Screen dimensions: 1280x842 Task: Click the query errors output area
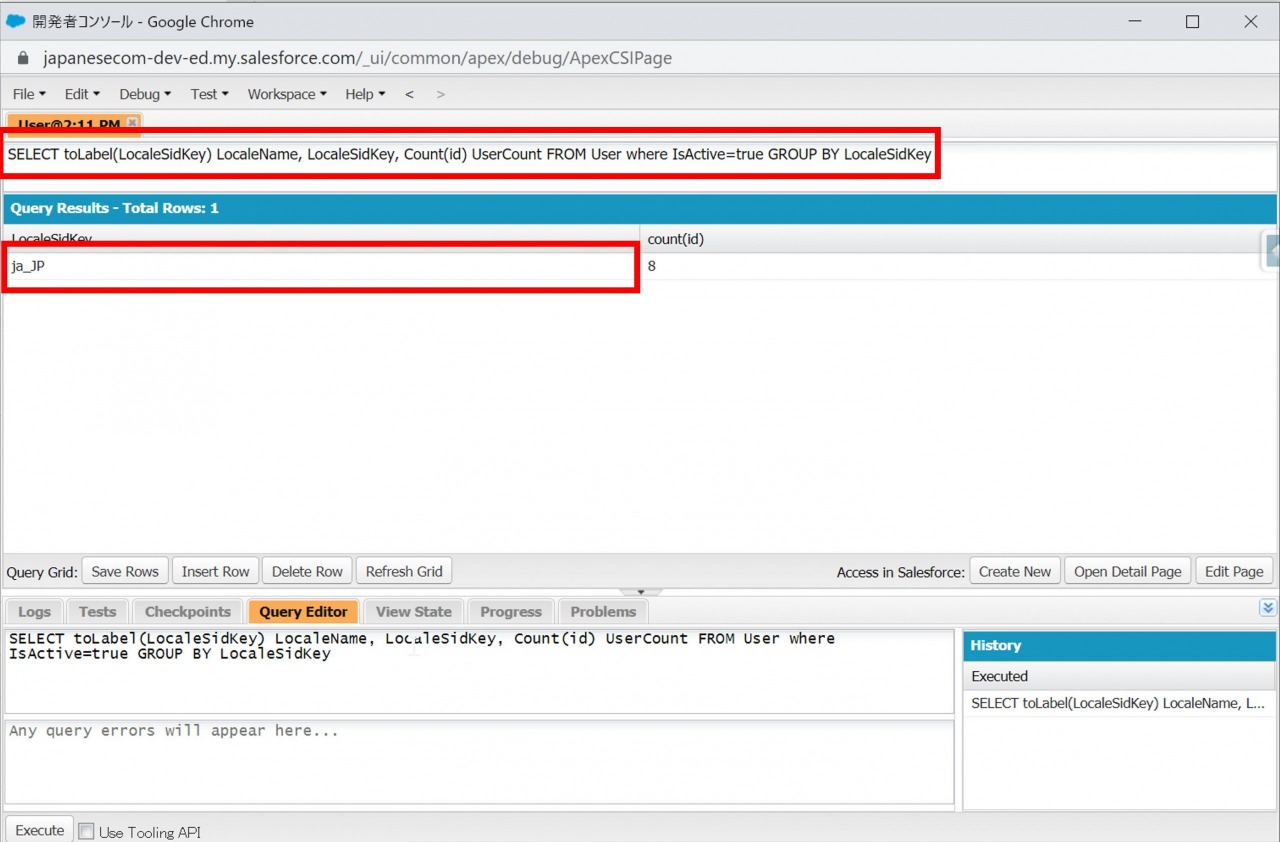tap(479, 761)
